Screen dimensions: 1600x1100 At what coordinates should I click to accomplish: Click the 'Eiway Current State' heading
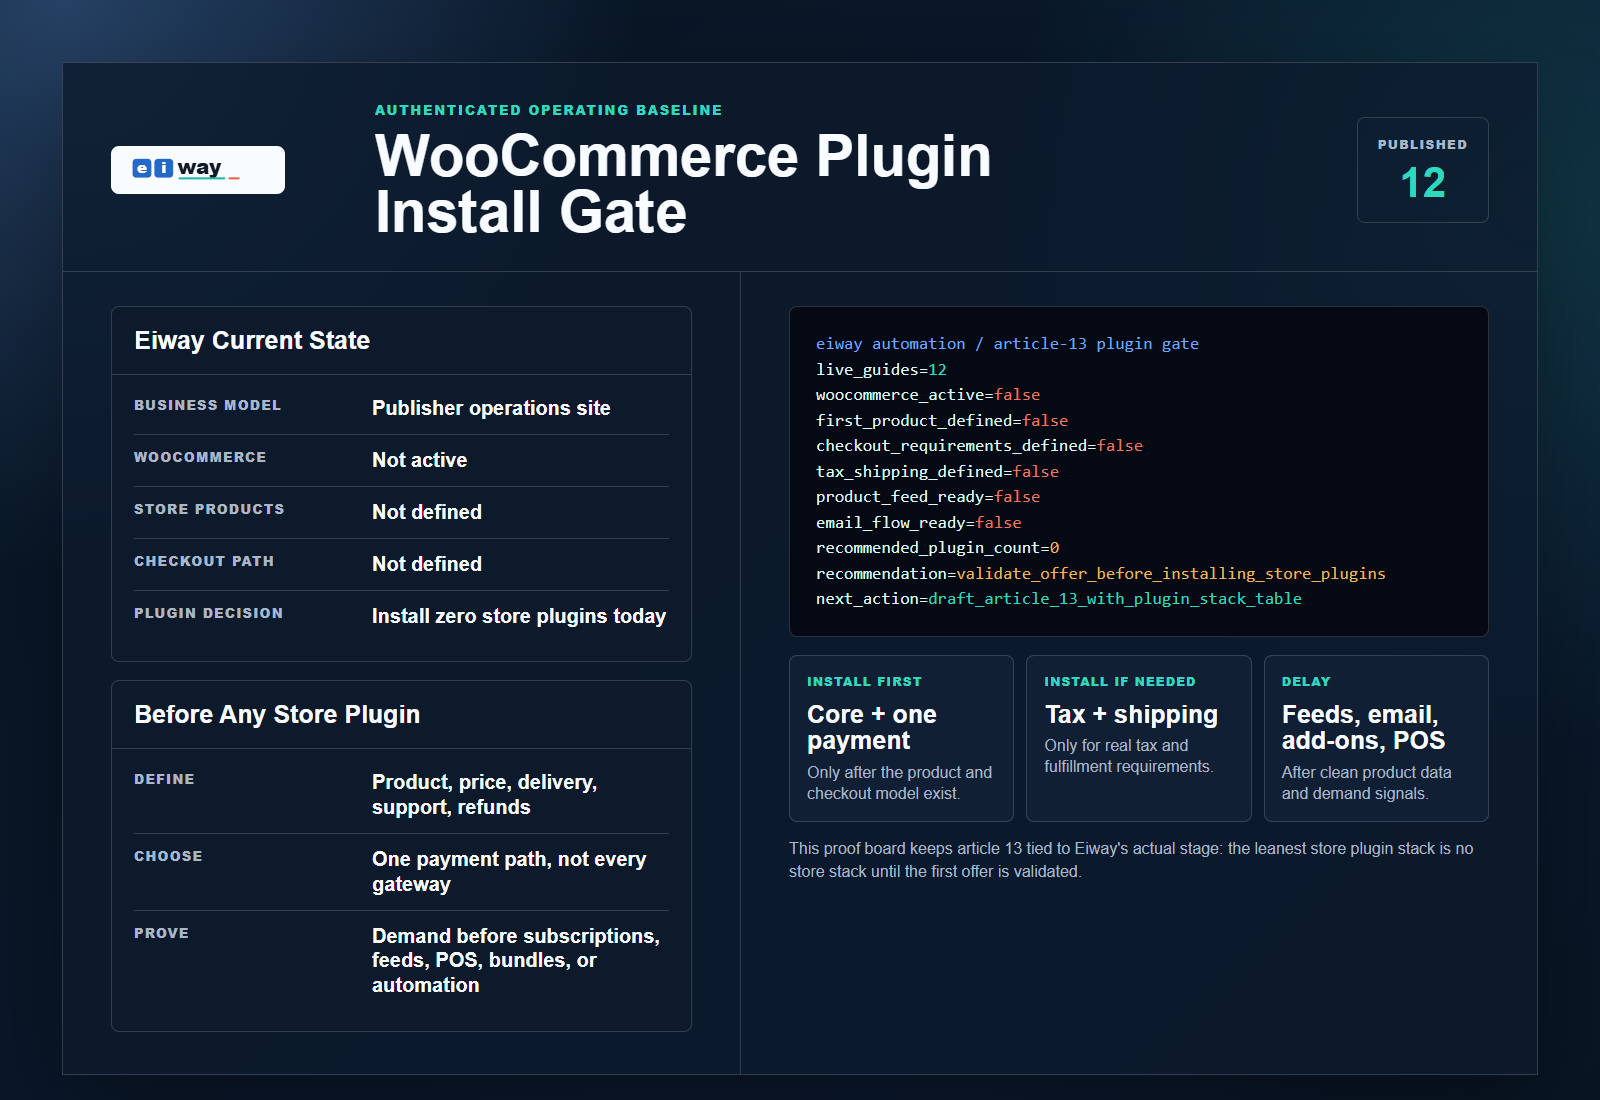click(x=252, y=341)
